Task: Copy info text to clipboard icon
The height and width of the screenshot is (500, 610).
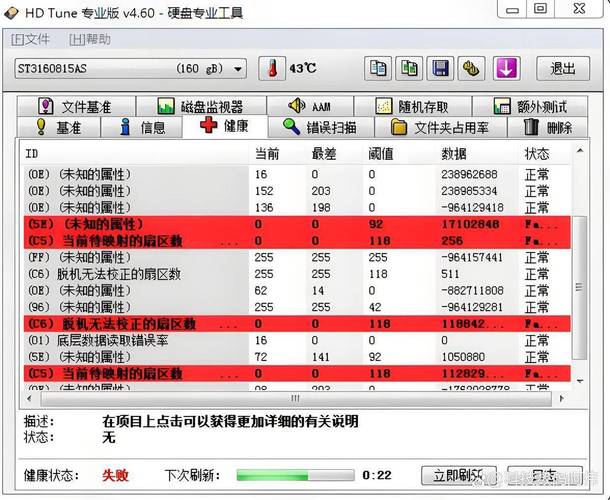Action: 378,68
